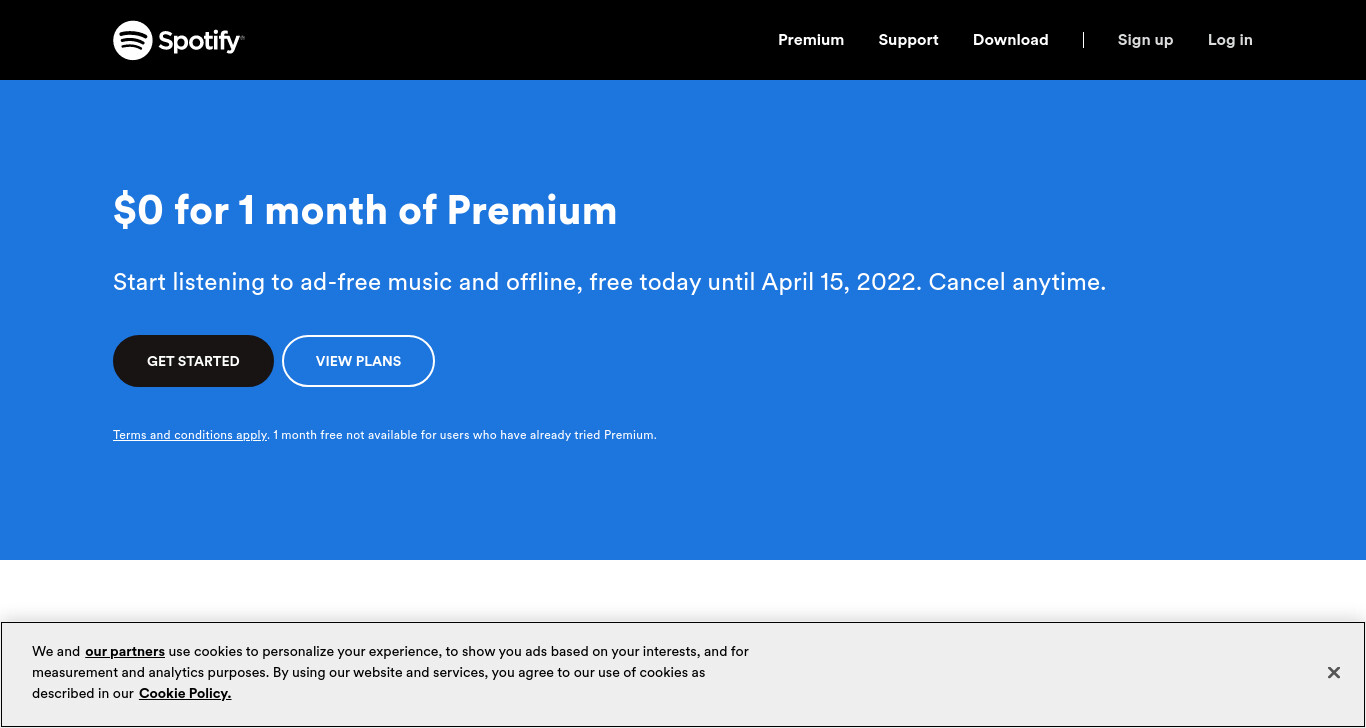The width and height of the screenshot is (1366, 728).
Task: Click the Sign up link
Action: tap(1145, 40)
